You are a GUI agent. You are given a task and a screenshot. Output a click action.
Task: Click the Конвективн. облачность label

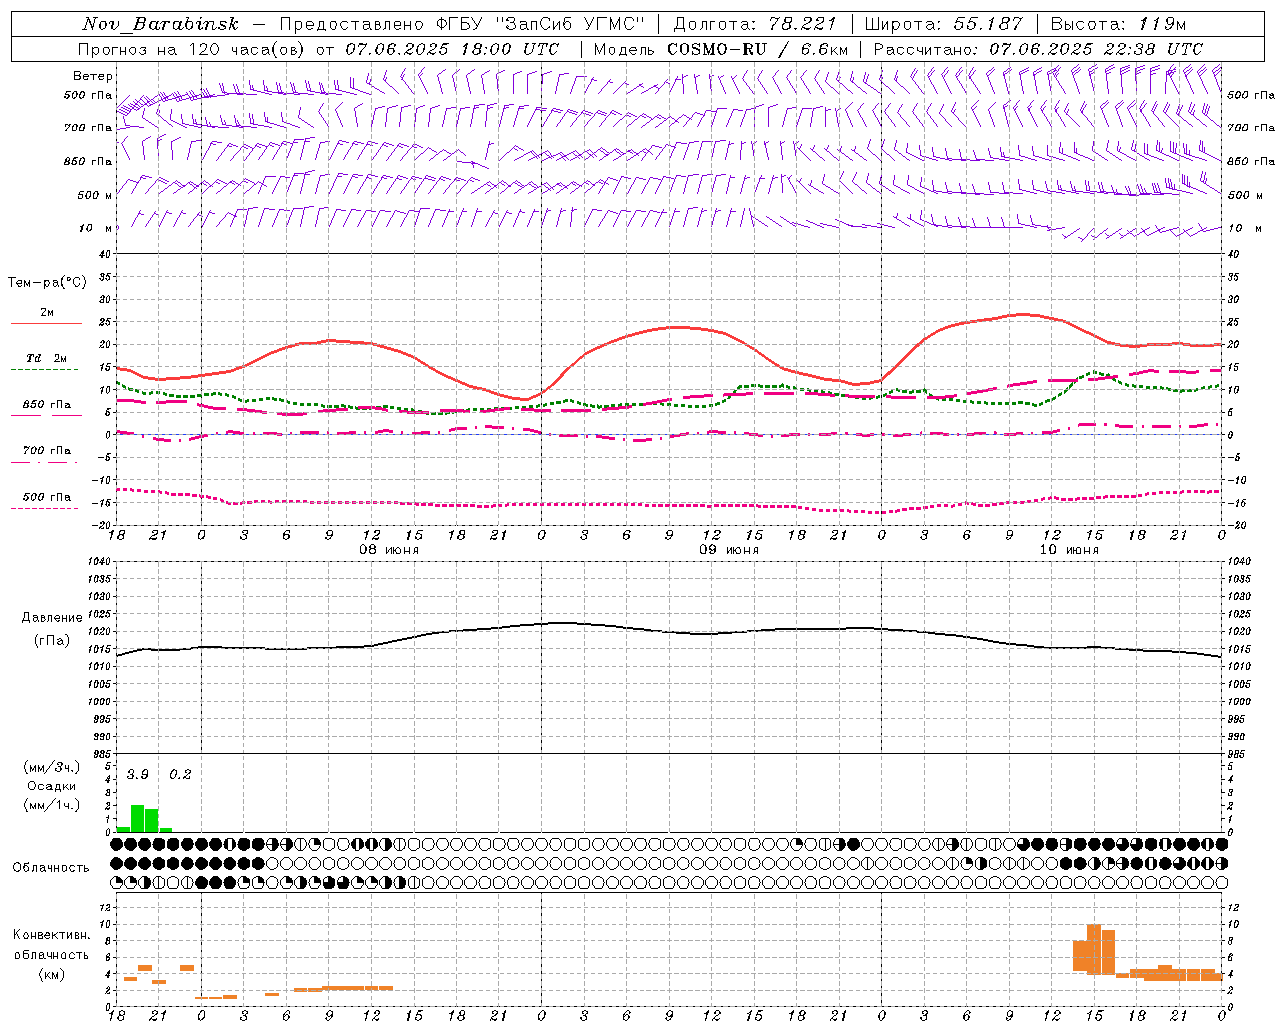click(51, 945)
